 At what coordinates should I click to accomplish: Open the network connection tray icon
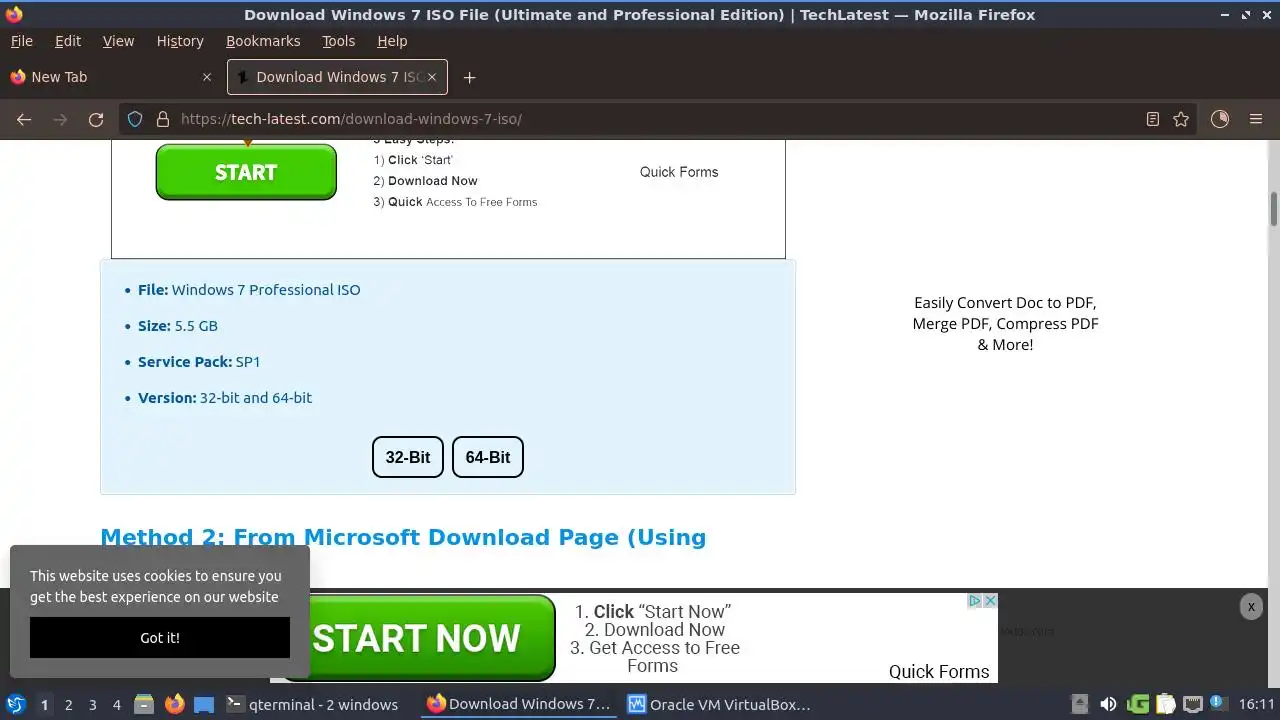click(x=1192, y=704)
